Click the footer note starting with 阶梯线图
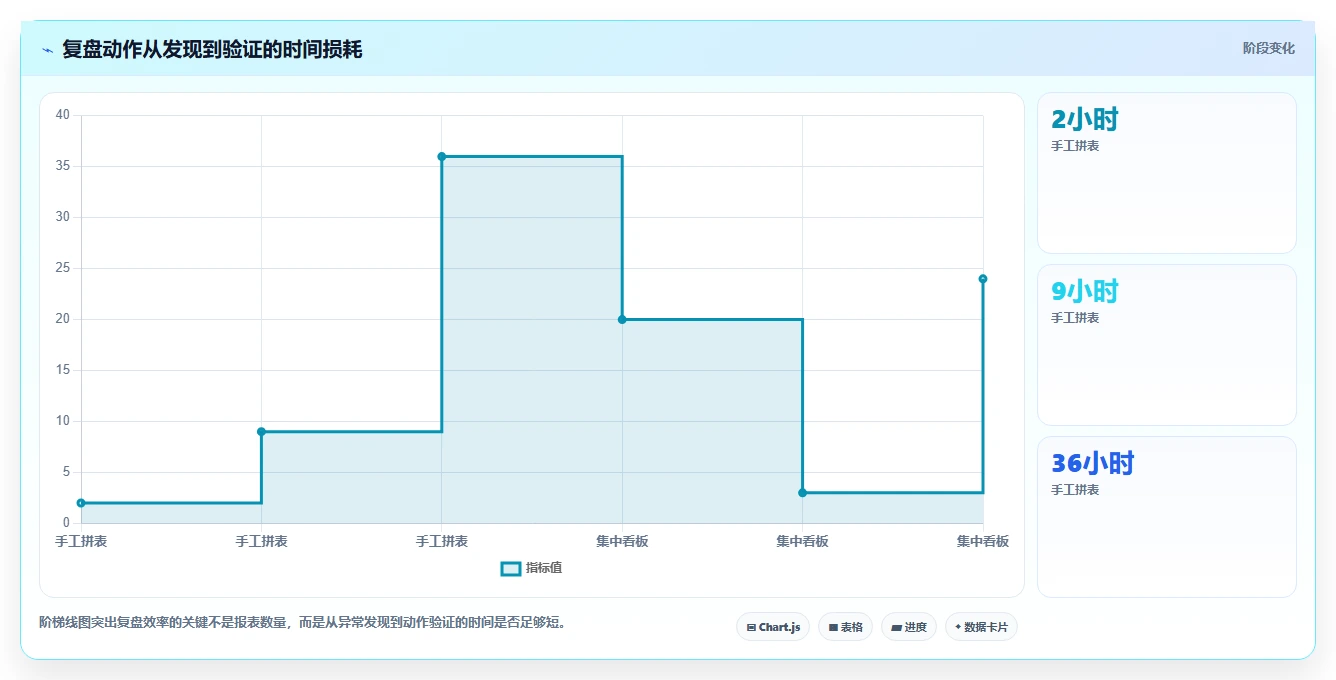Viewport: 1336px width, 680px height. coord(303,622)
